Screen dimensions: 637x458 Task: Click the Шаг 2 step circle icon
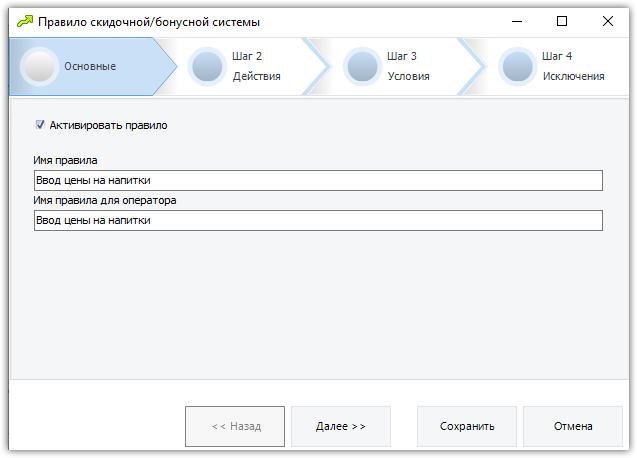coord(207,67)
